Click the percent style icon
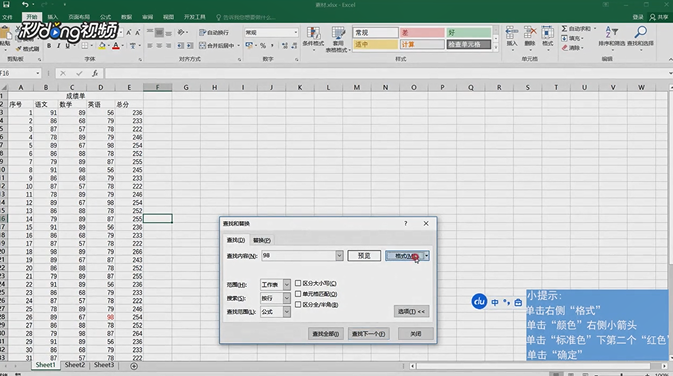 (x=263, y=45)
